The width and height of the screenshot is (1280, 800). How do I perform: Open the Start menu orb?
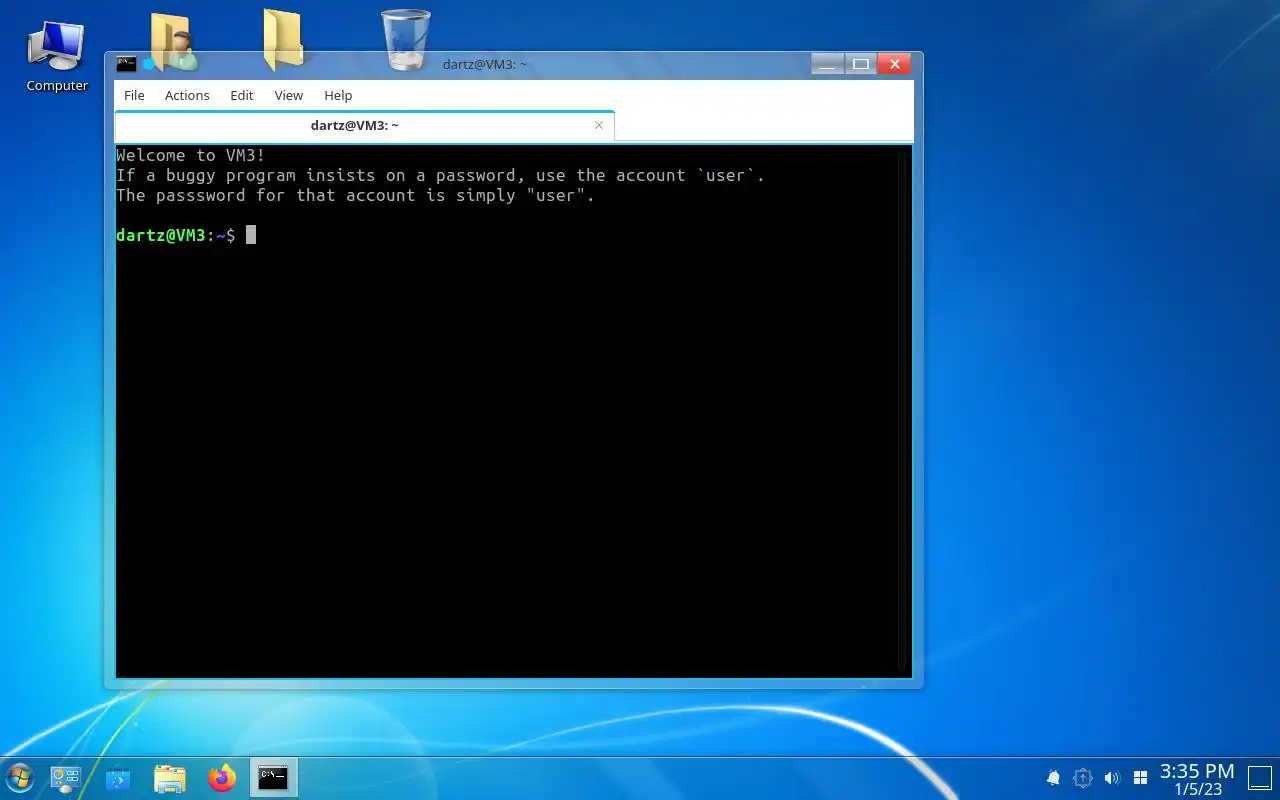coord(19,778)
